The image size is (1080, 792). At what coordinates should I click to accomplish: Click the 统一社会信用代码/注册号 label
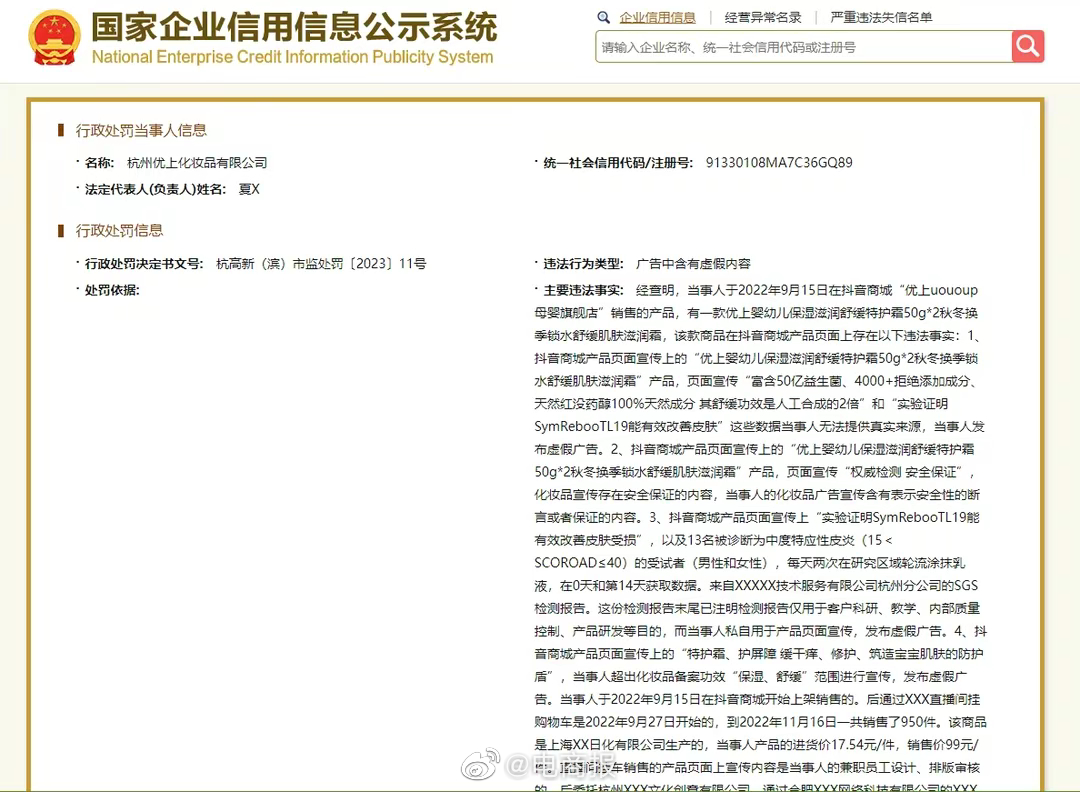(x=618, y=163)
